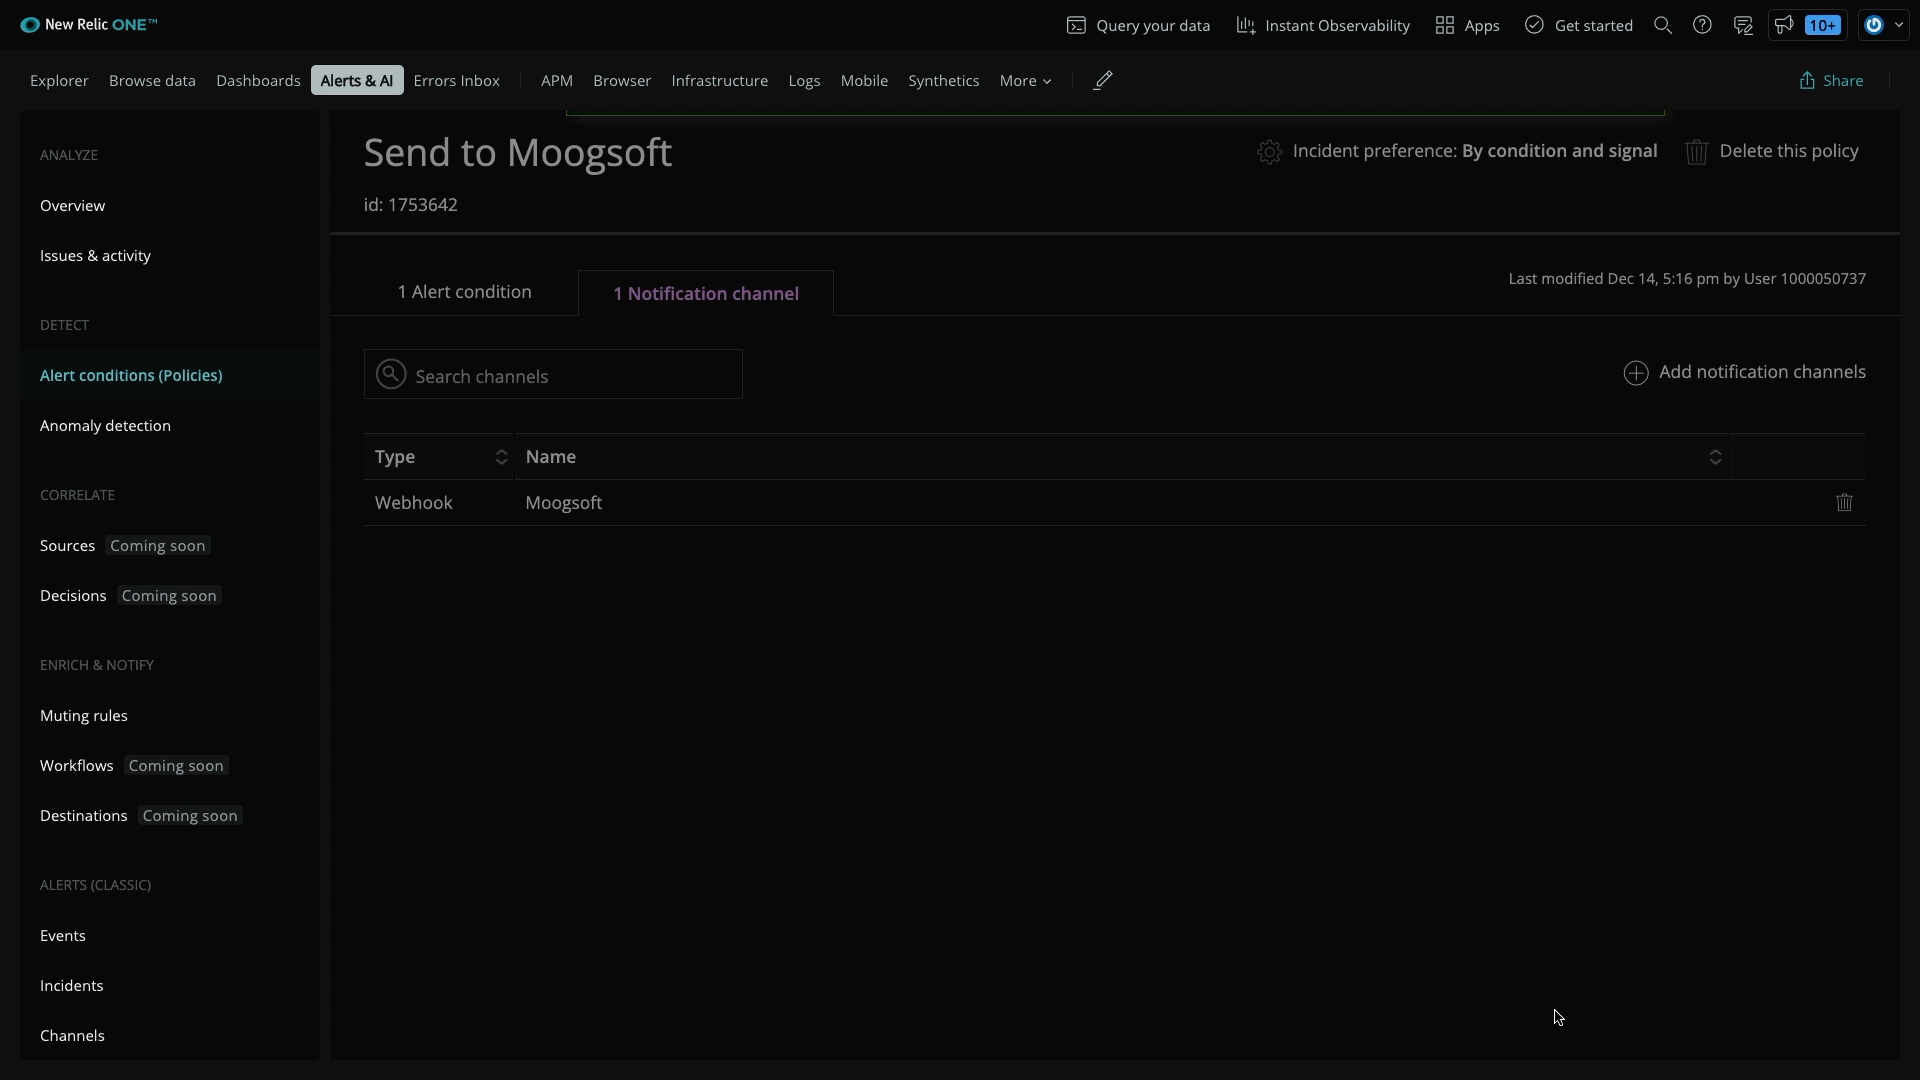Open Issues & activity in sidebar
Screen dimensions: 1920x1080
(95, 256)
